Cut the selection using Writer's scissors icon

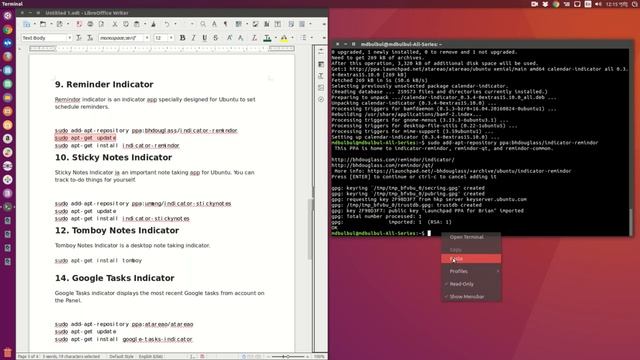pyautogui.click(x=115, y=24)
